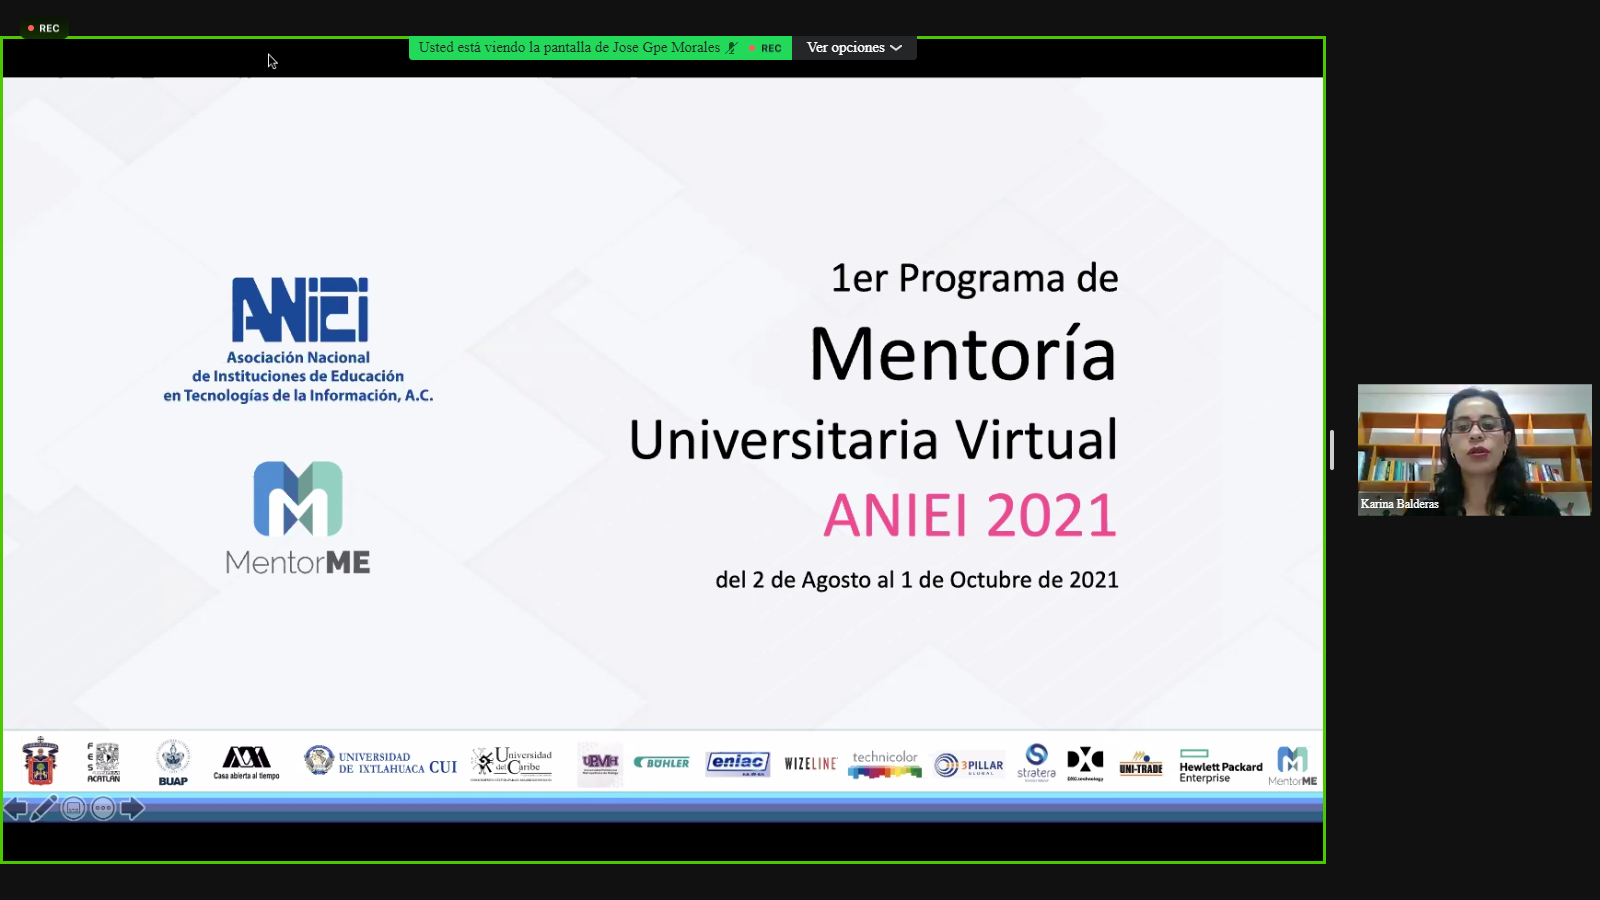The image size is (1600, 900).
Task: Click the REC recording badge in the top-left corner
Action: pyautogui.click(x=43, y=28)
